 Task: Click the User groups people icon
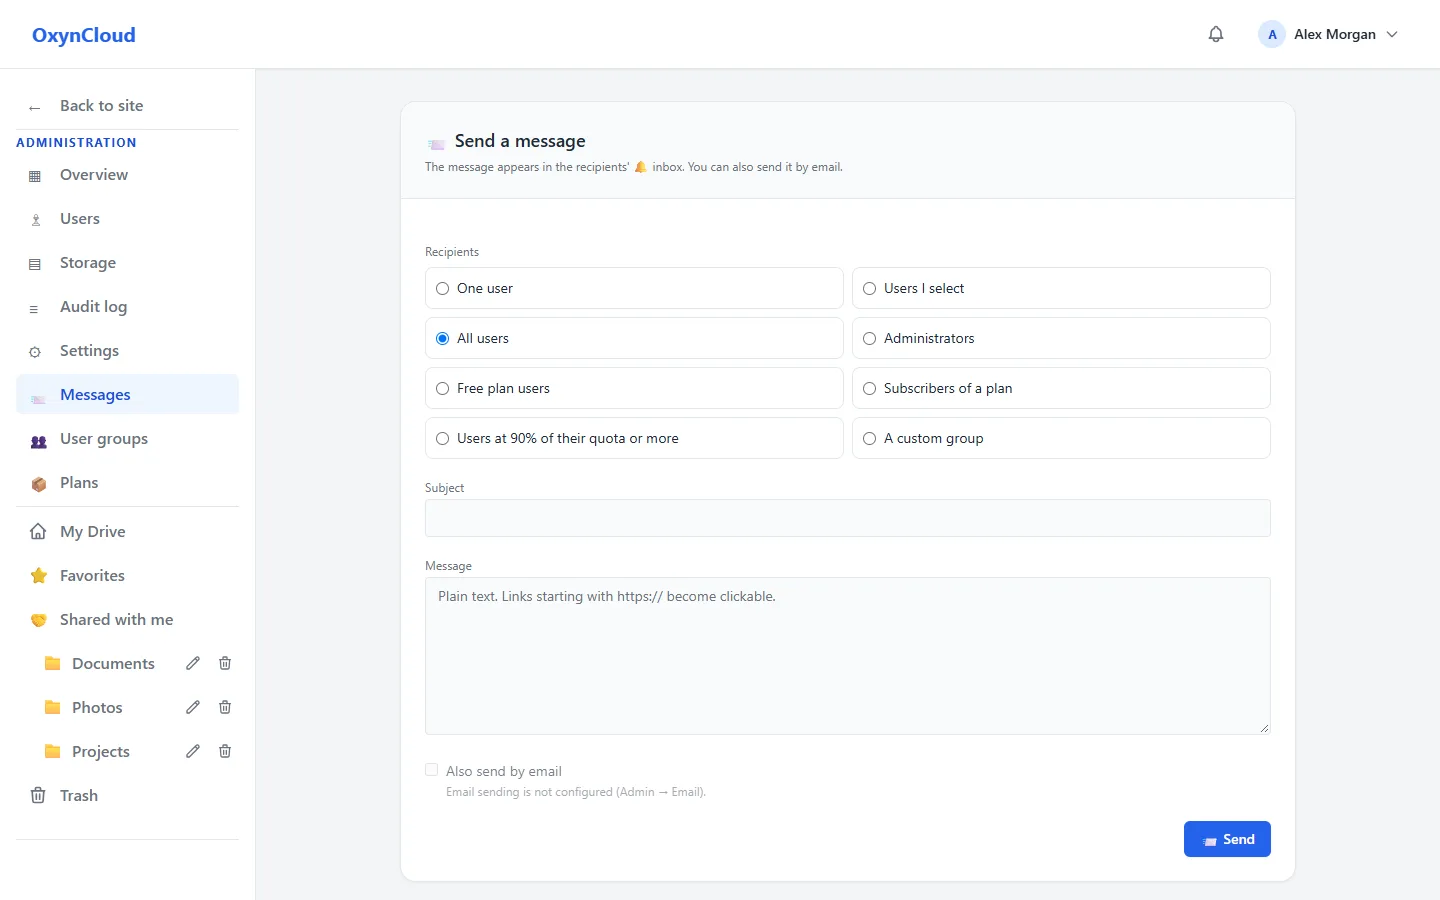pyautogui.click(x=39, y=441)
